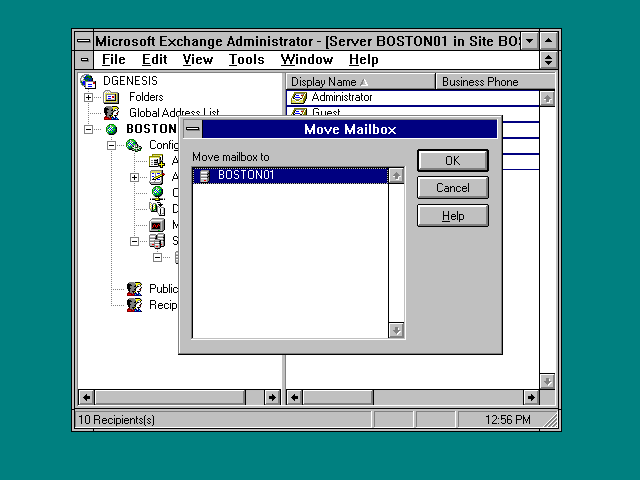The width and height of the screenshot is (640, 480).
Task: Open child document control menu box
Action: click(84, 60)
